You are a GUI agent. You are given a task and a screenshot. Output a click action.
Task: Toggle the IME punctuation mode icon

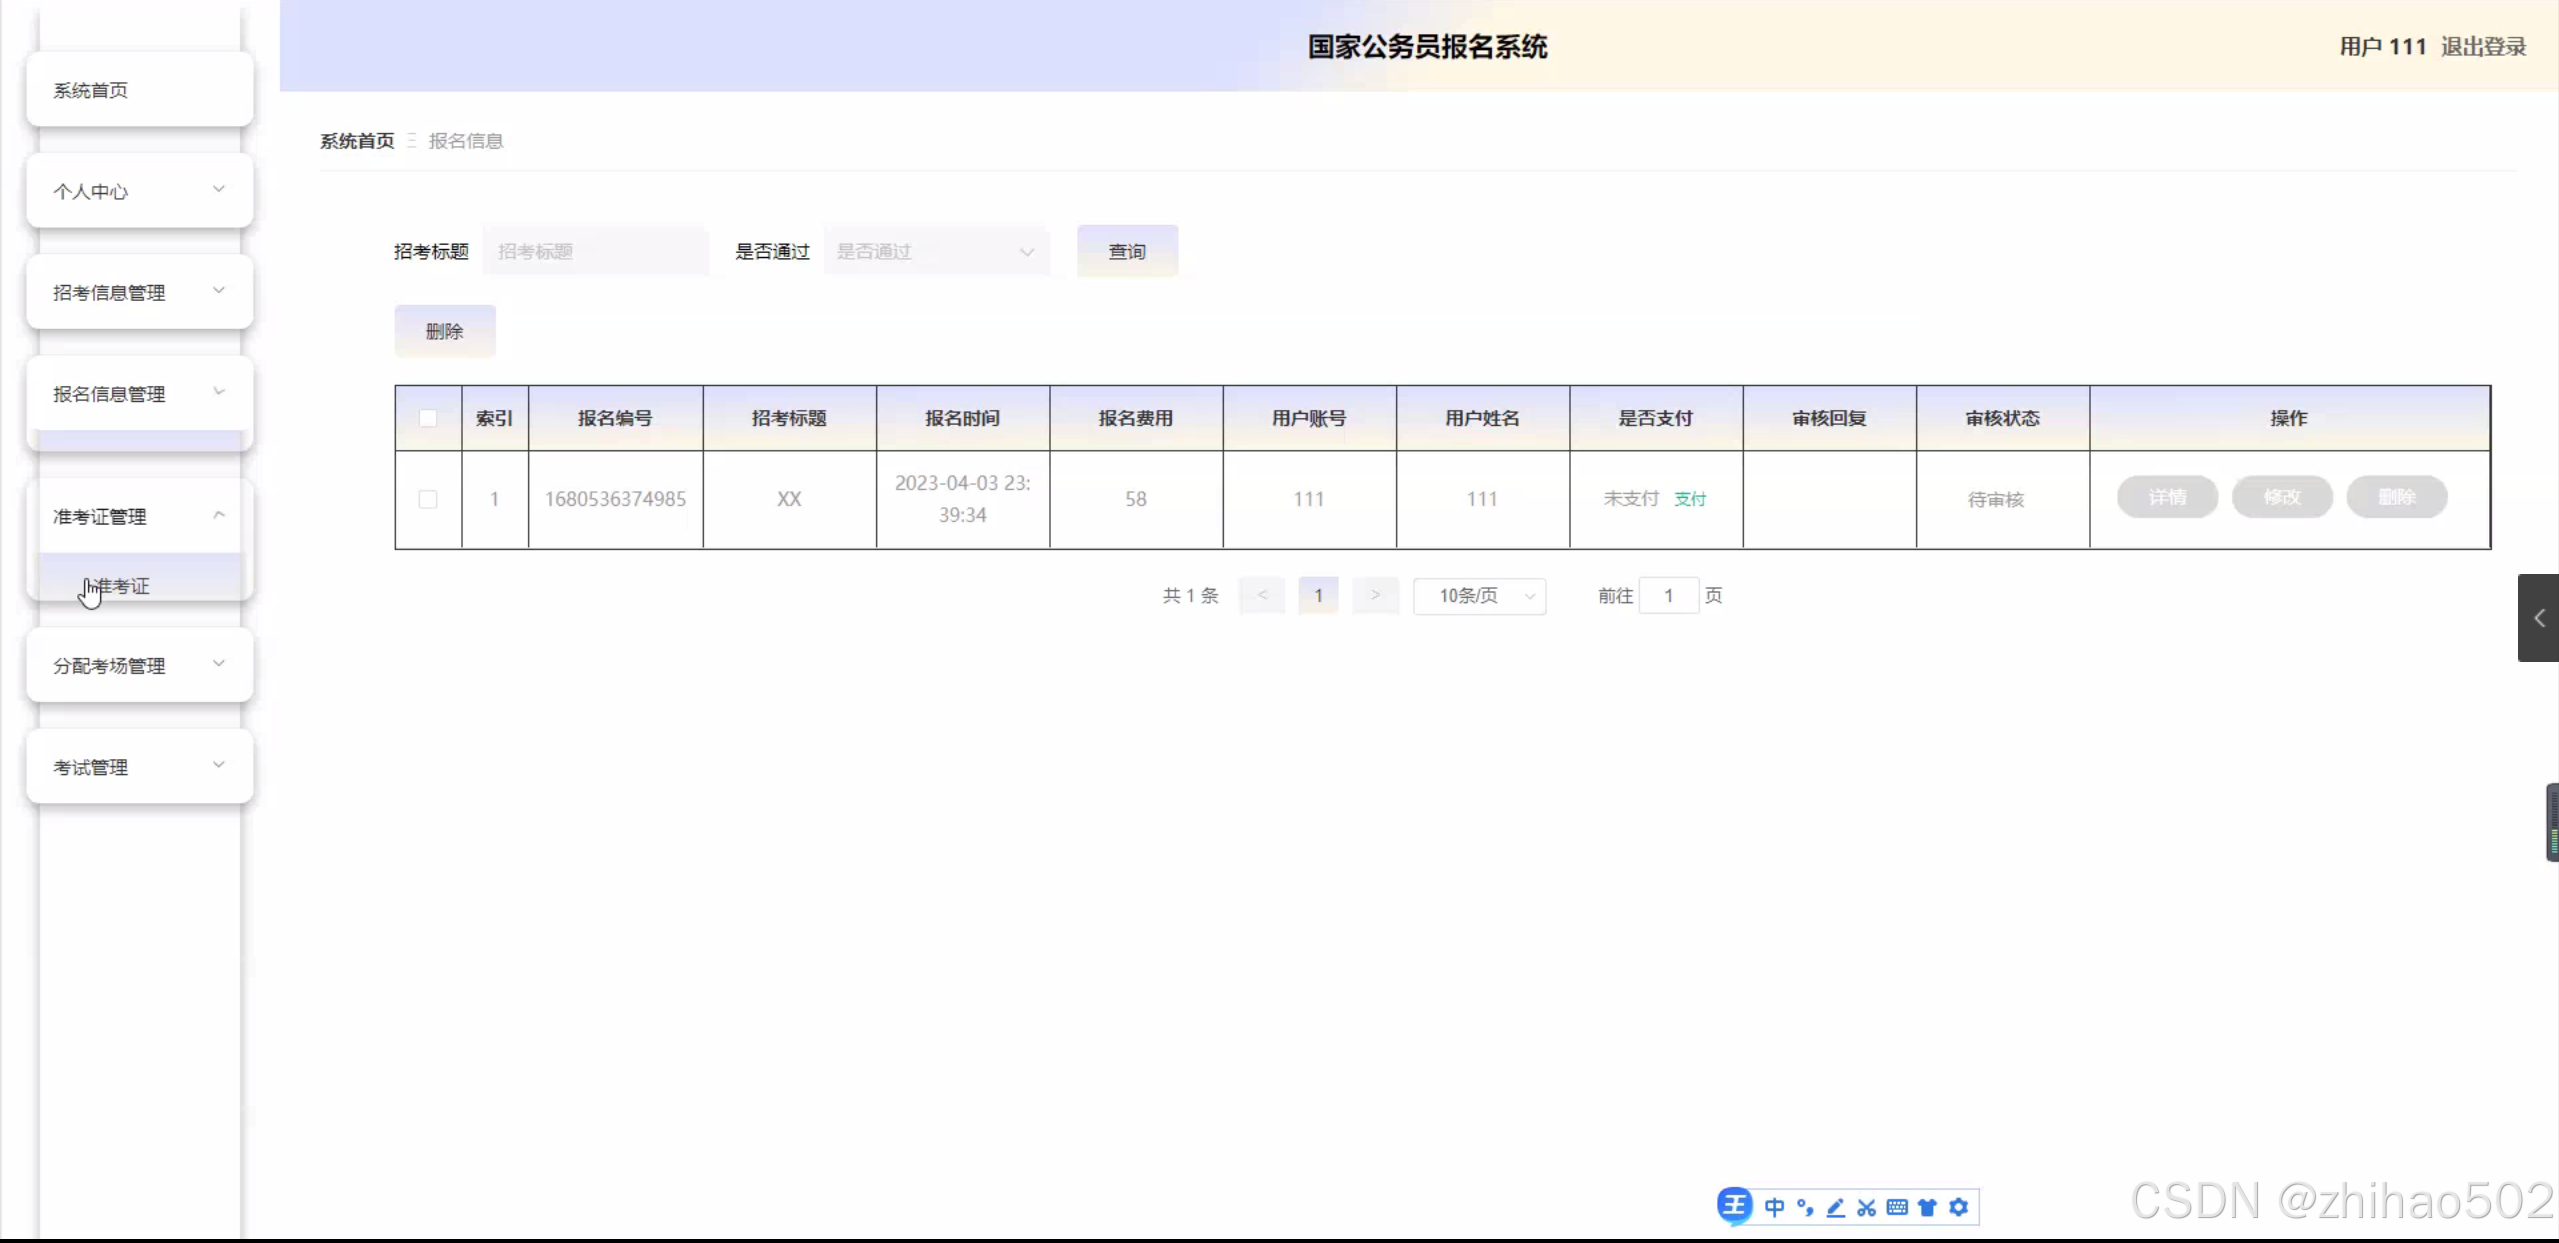click(1805, 1207)
